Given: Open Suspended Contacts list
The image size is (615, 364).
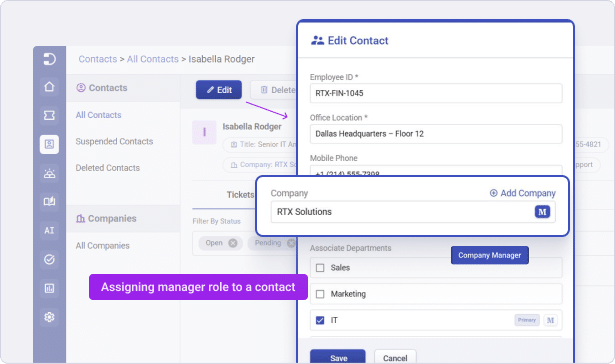Looking at the screenshot, I should coord(114,141).
